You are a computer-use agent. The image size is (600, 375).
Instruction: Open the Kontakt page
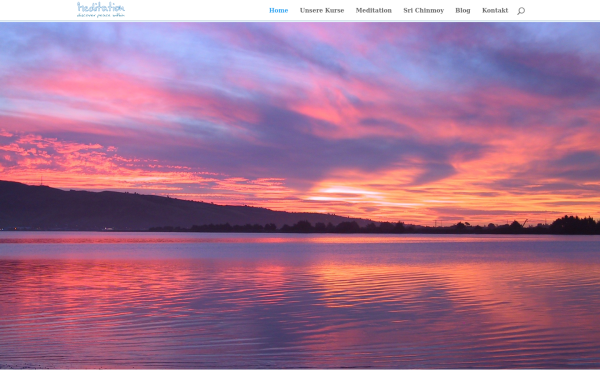pyautogui.click(x=495, y=10)
